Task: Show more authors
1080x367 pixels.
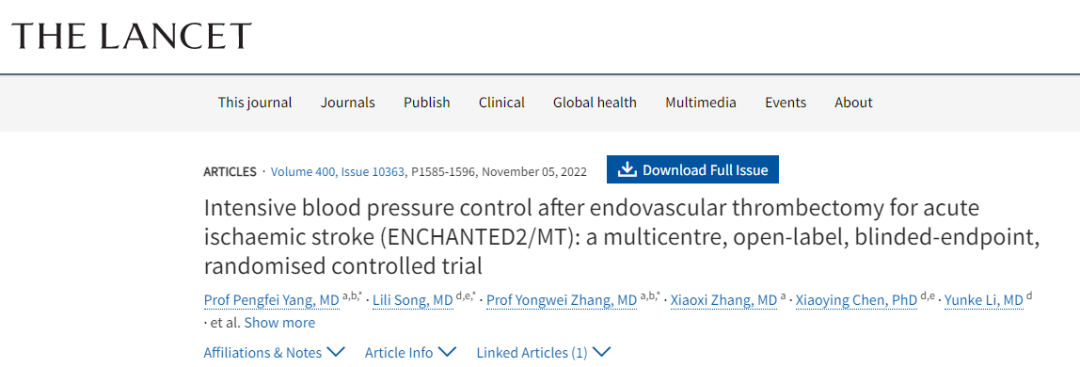Action: tap(280, 322)
